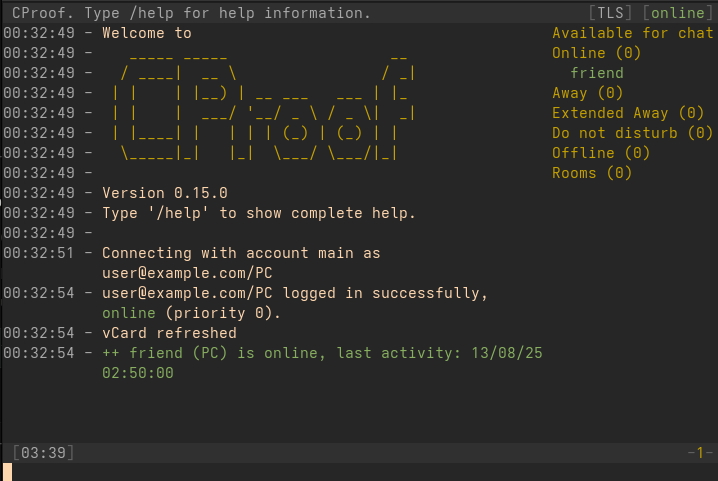
Task: Expand the Away (0) roster group
Action: coord(587,93)
